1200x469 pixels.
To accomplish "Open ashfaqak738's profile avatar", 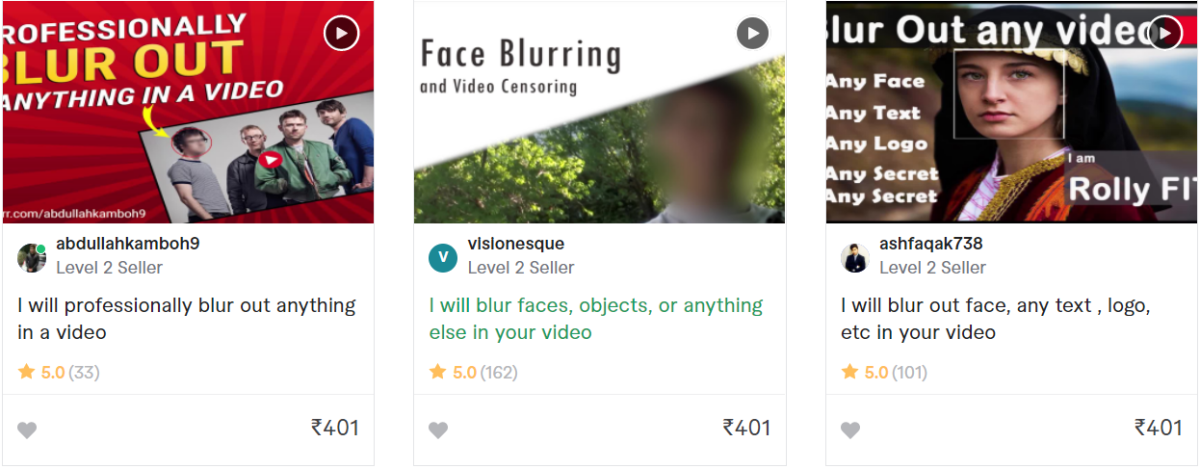I will (x=855, y=258).
